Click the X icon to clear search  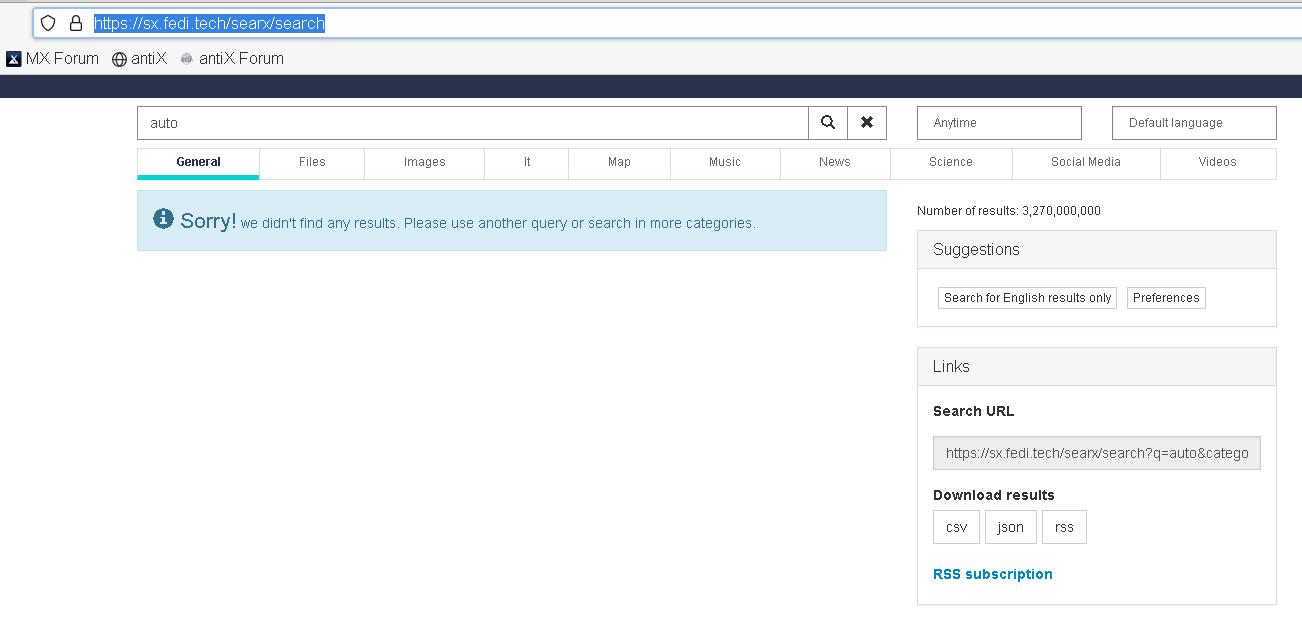866,122
